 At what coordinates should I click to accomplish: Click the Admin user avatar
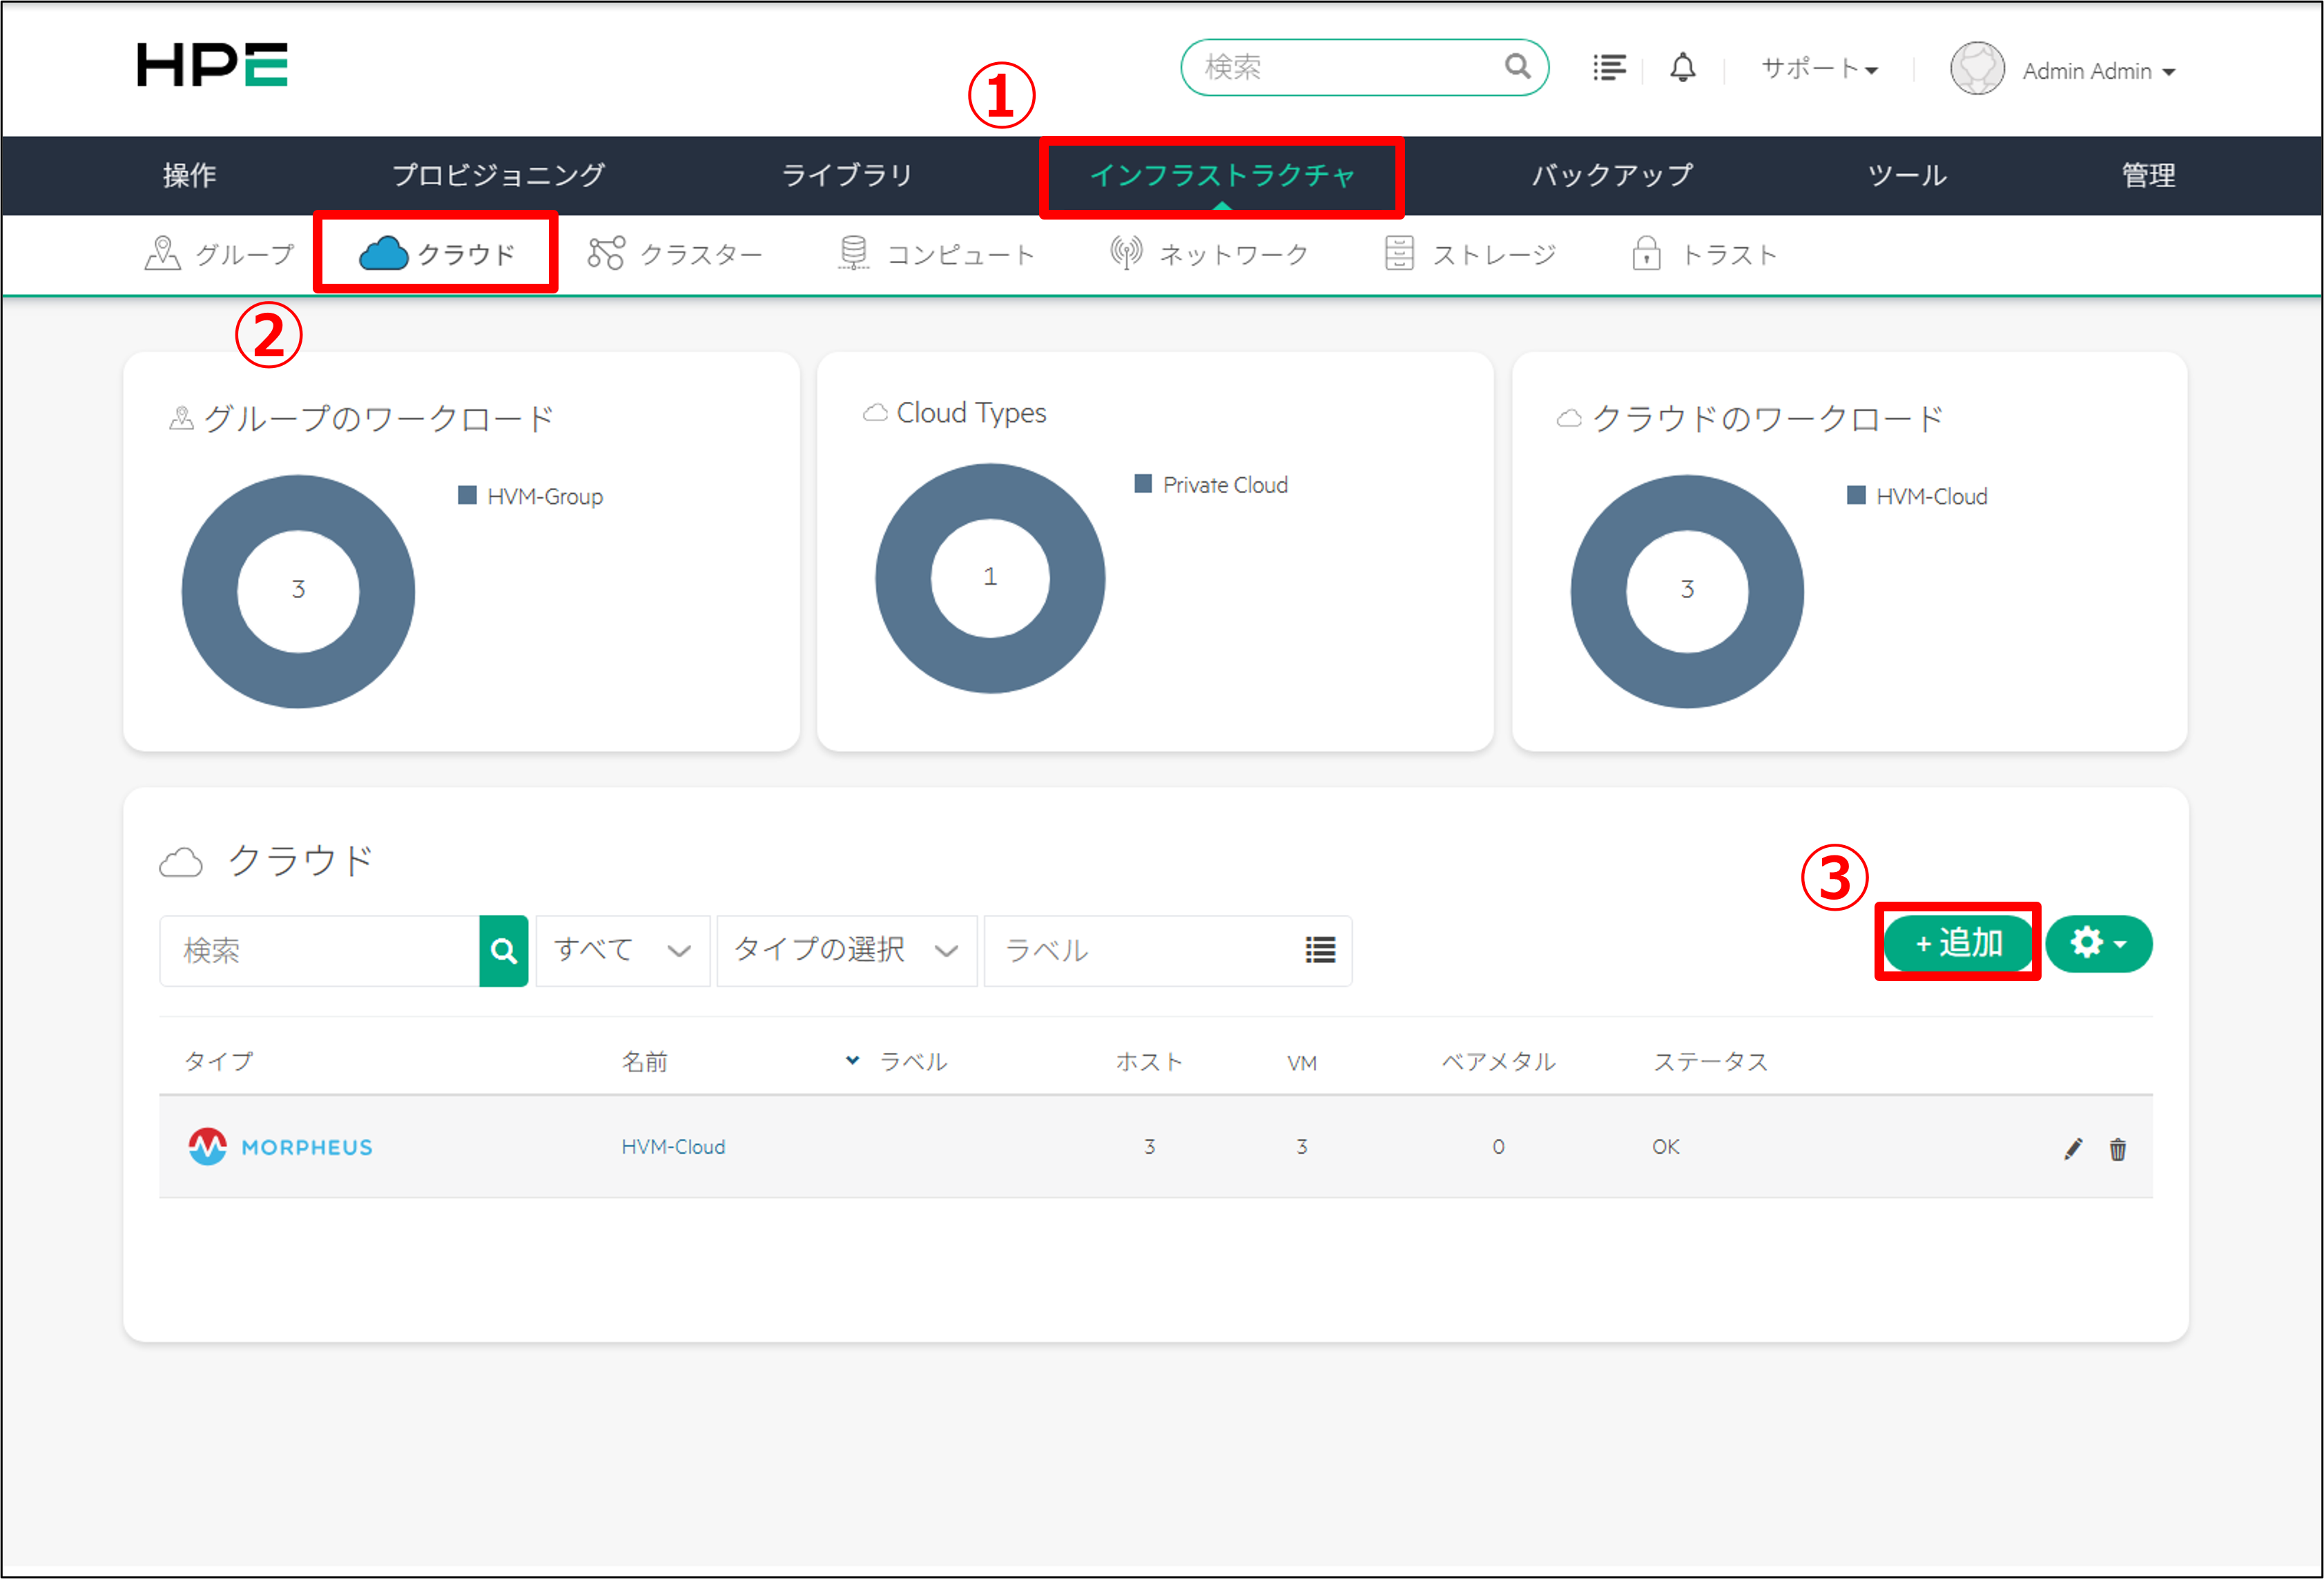pyautogui.click(x=1977, y=69)
